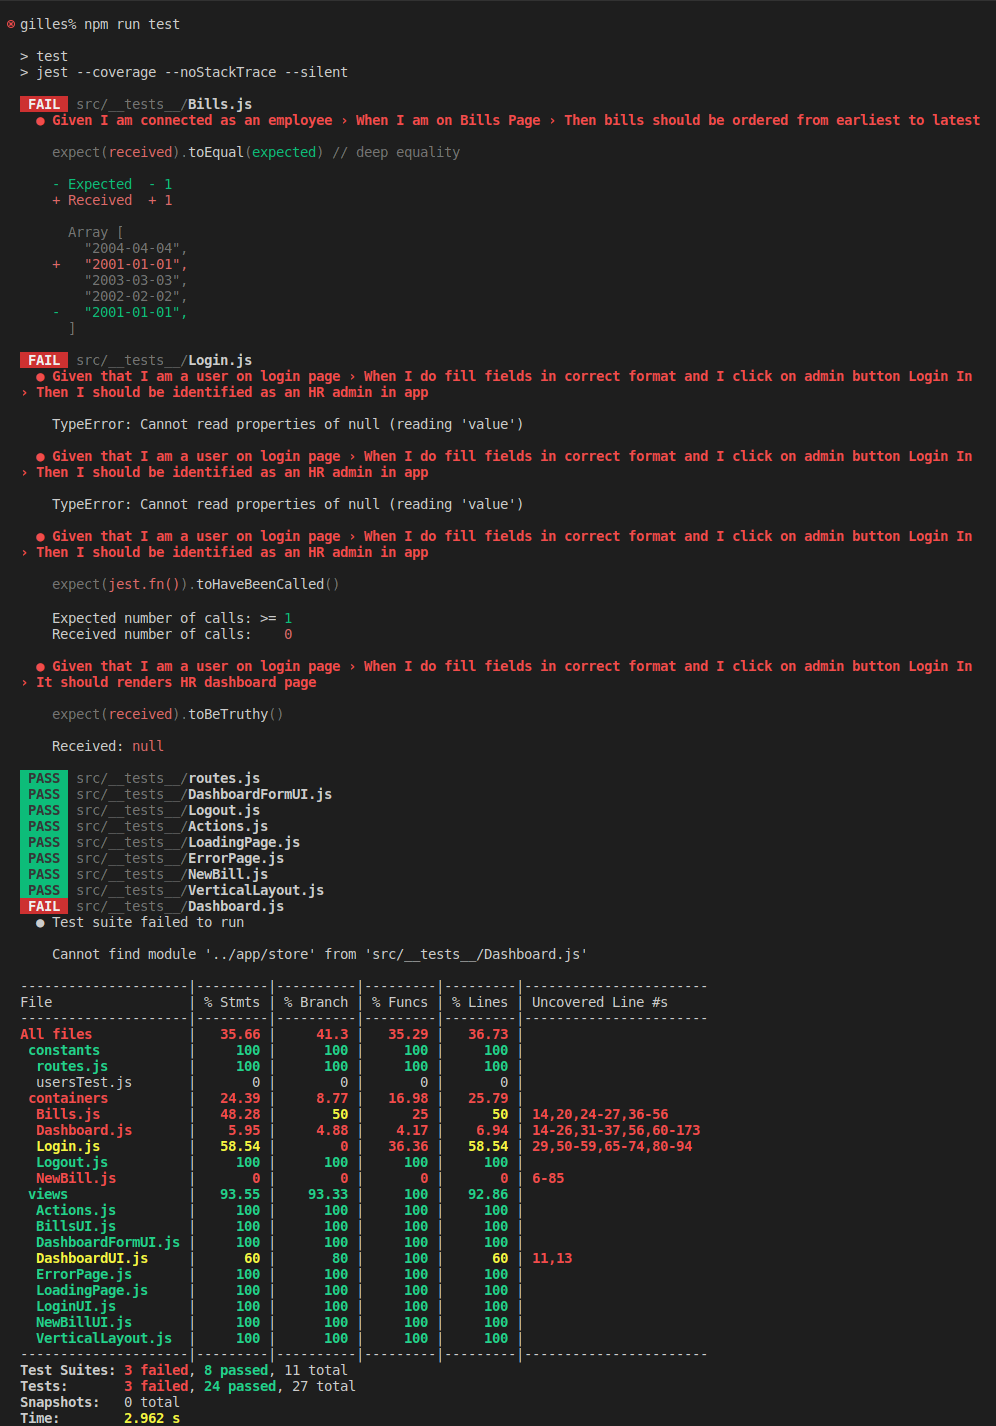The image size is (996, 1426).
Task: Click the "containers" folder row in the coverage table
Action: coord(68,1098)
